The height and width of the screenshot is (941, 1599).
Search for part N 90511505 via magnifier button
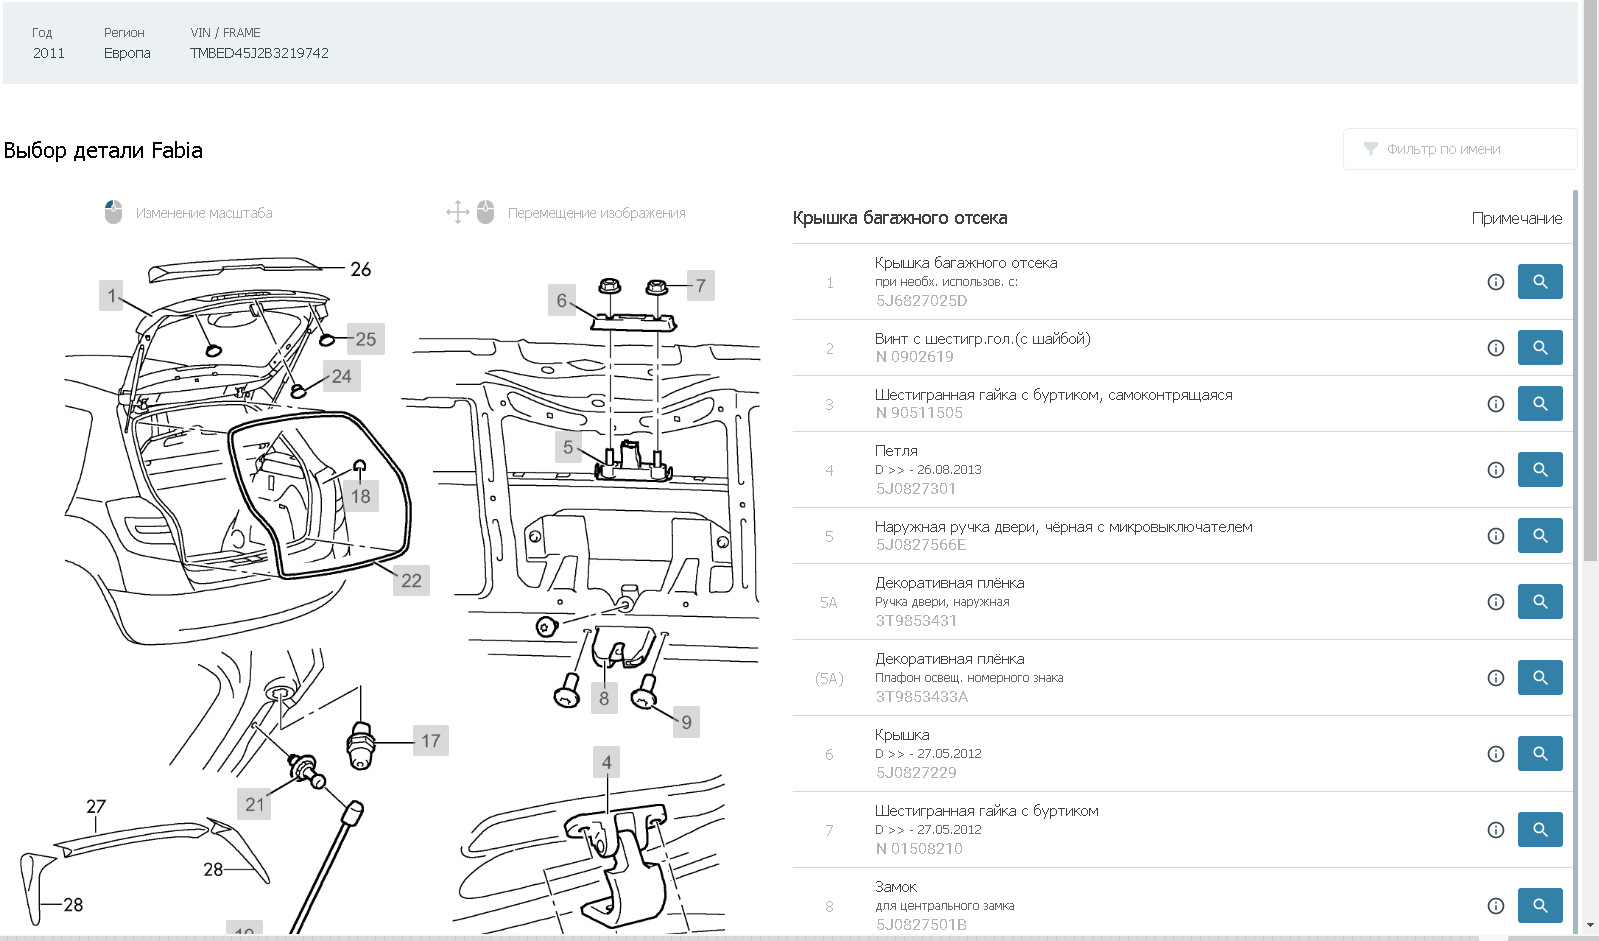(1539, 404)
